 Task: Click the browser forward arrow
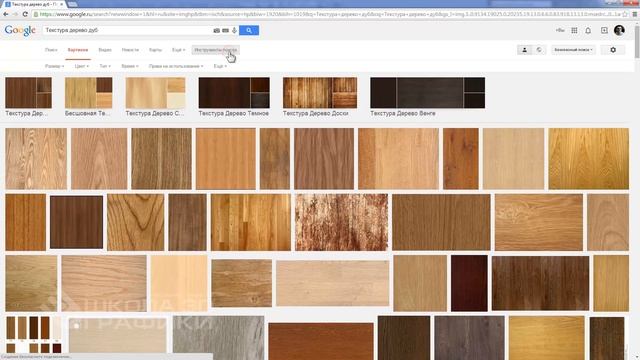(x=16, y=14)
